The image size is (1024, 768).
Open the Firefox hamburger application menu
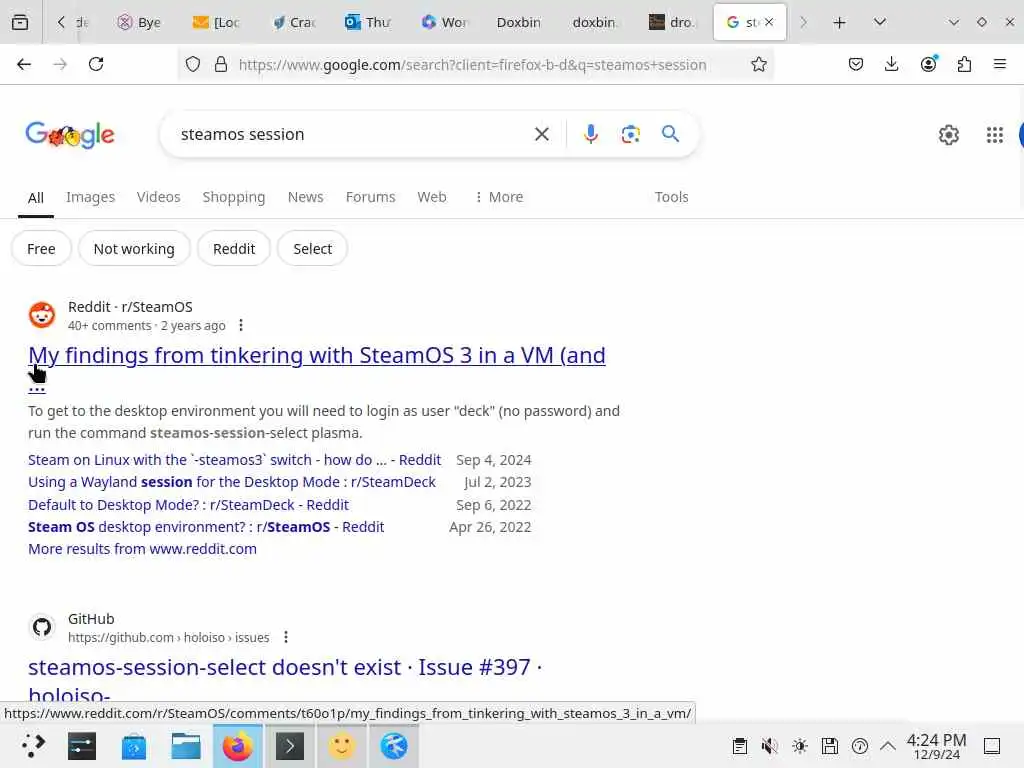pyautogui.click(x=999, y=64)
